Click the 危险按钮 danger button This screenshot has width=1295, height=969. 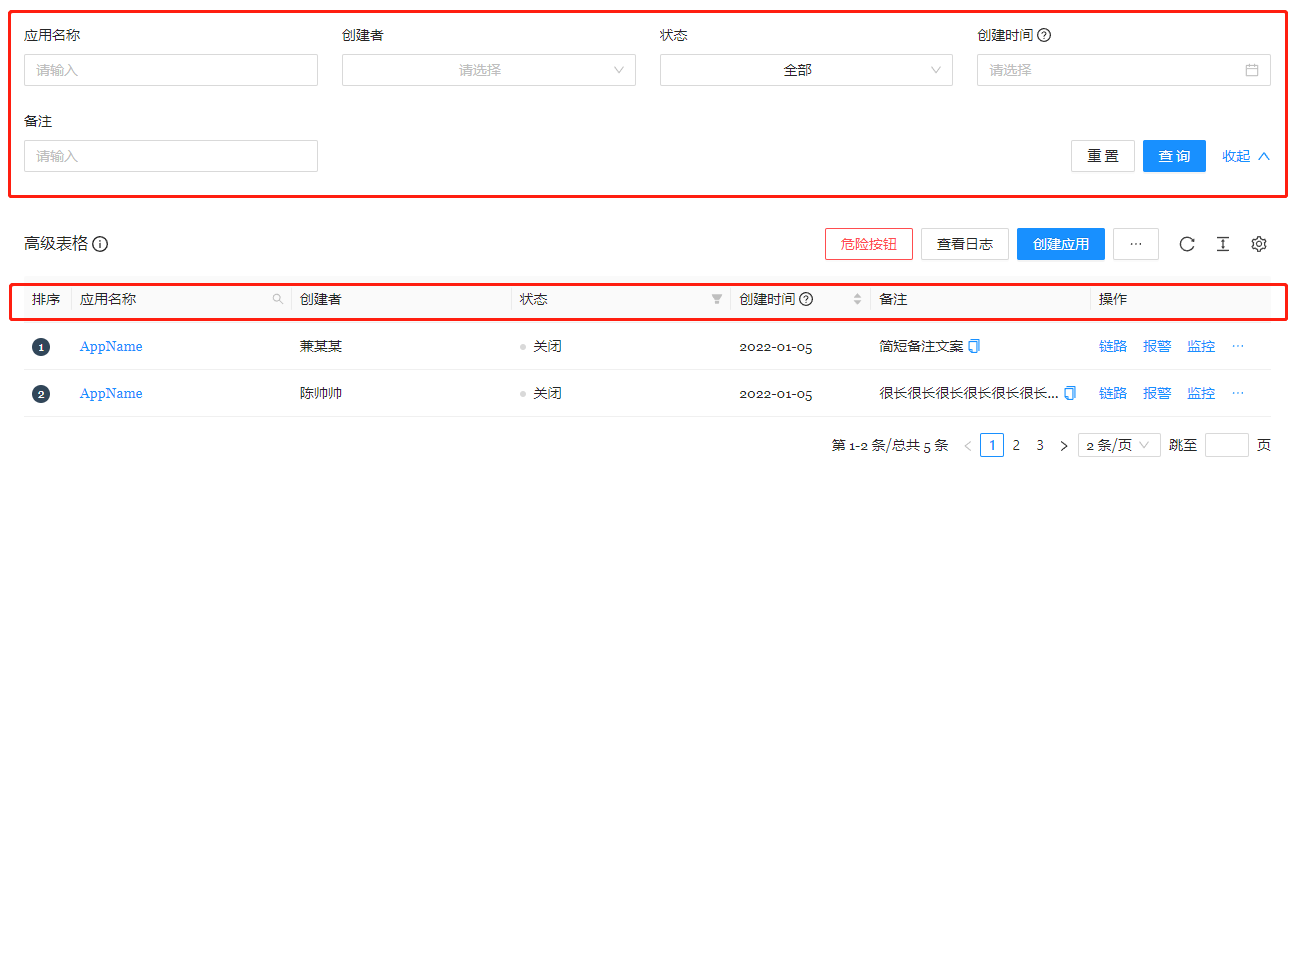point(868,244)
